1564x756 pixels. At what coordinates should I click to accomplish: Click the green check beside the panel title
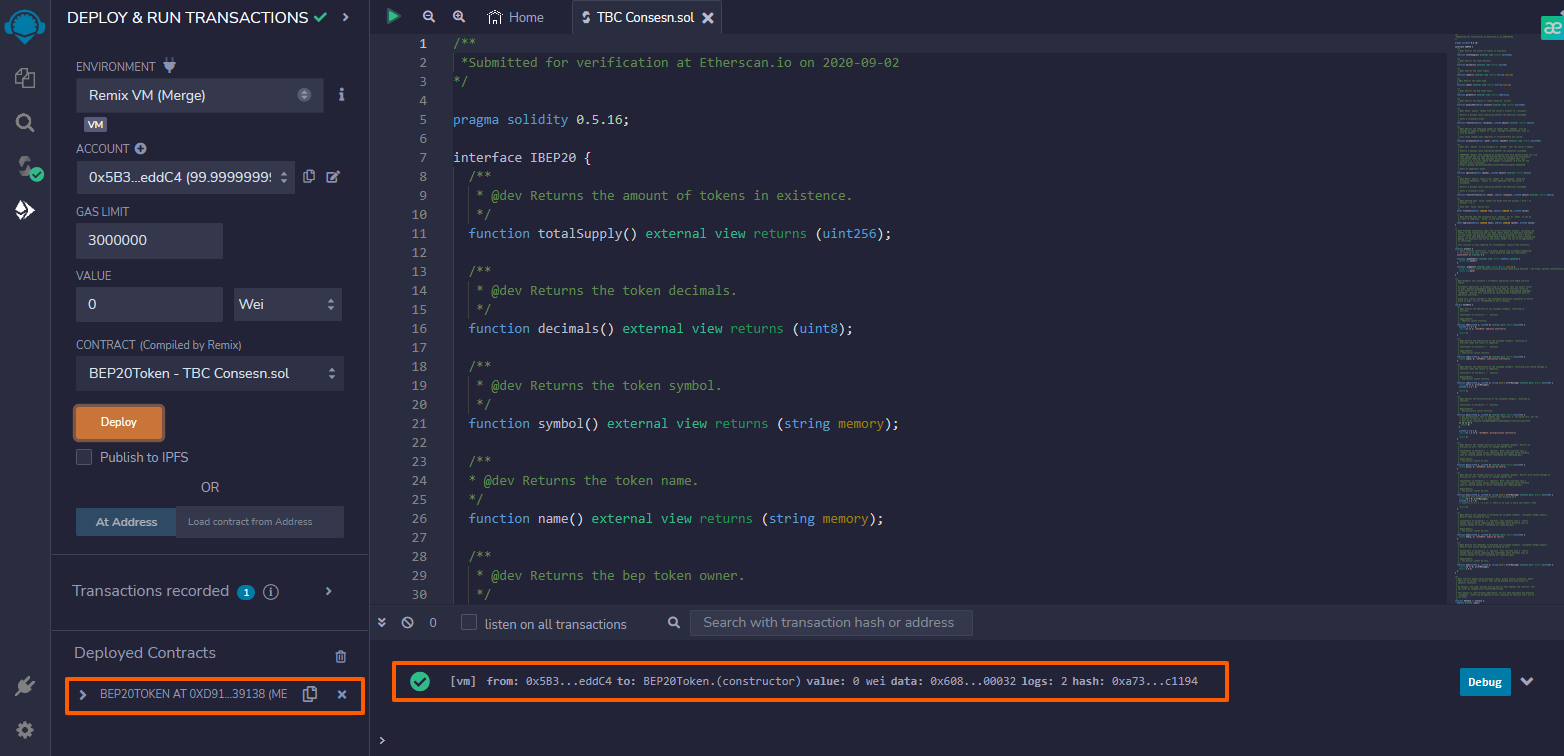tap(320, 17)
